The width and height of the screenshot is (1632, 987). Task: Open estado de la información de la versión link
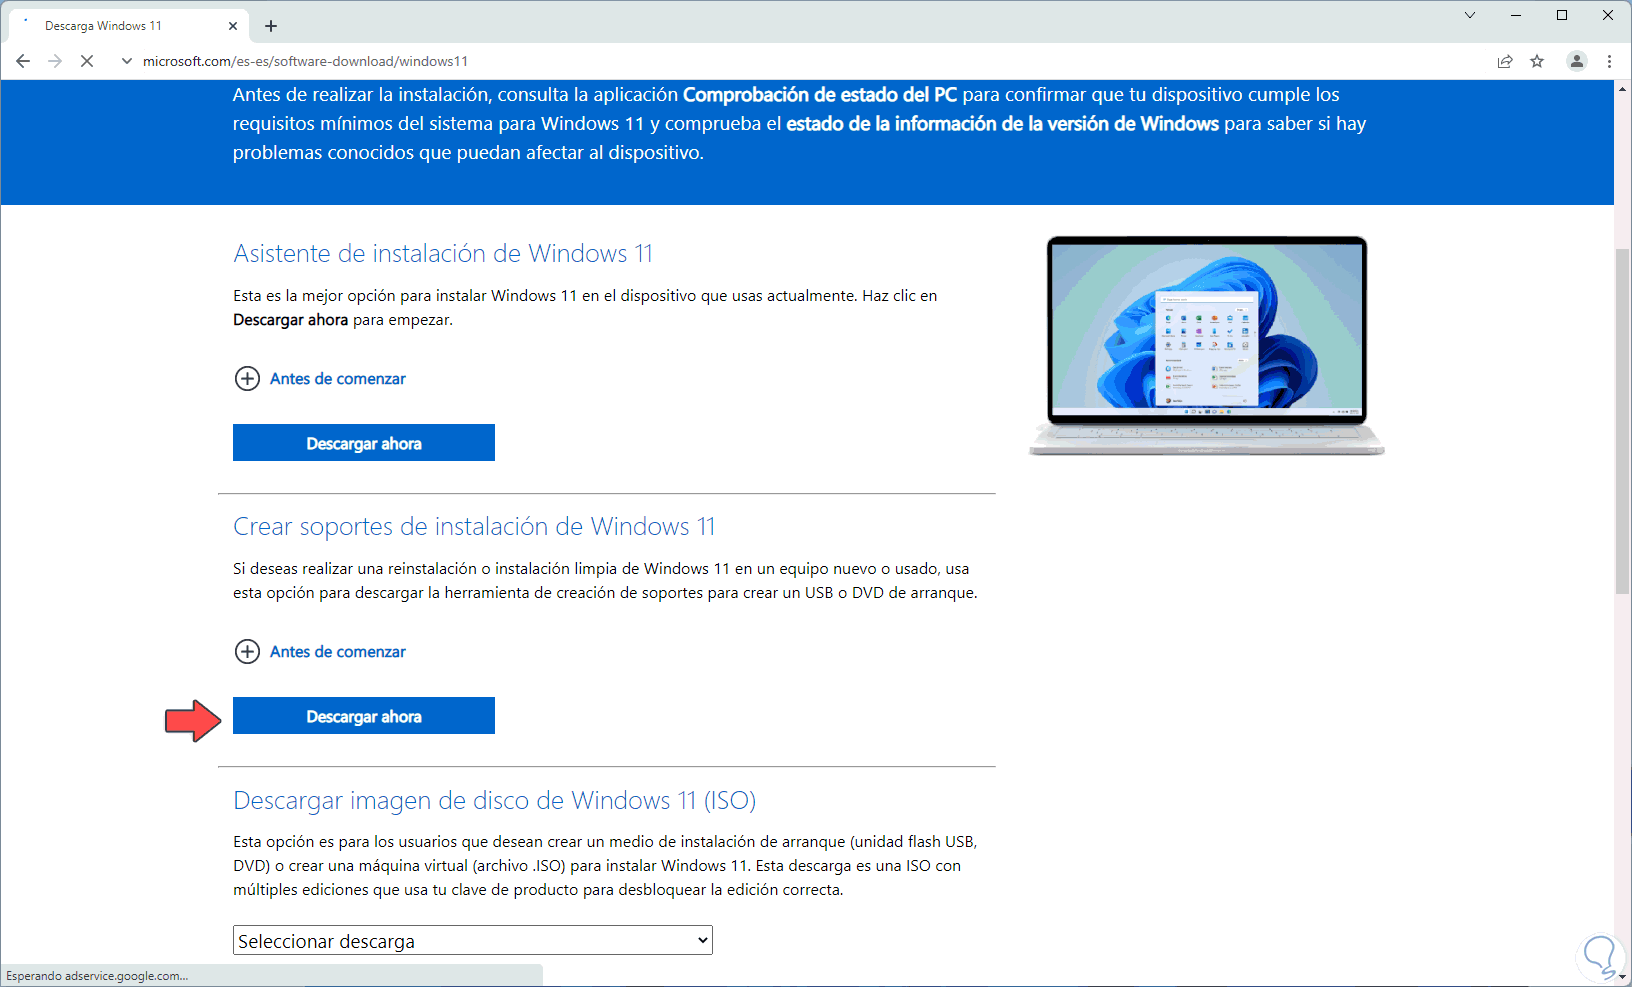1002,124
